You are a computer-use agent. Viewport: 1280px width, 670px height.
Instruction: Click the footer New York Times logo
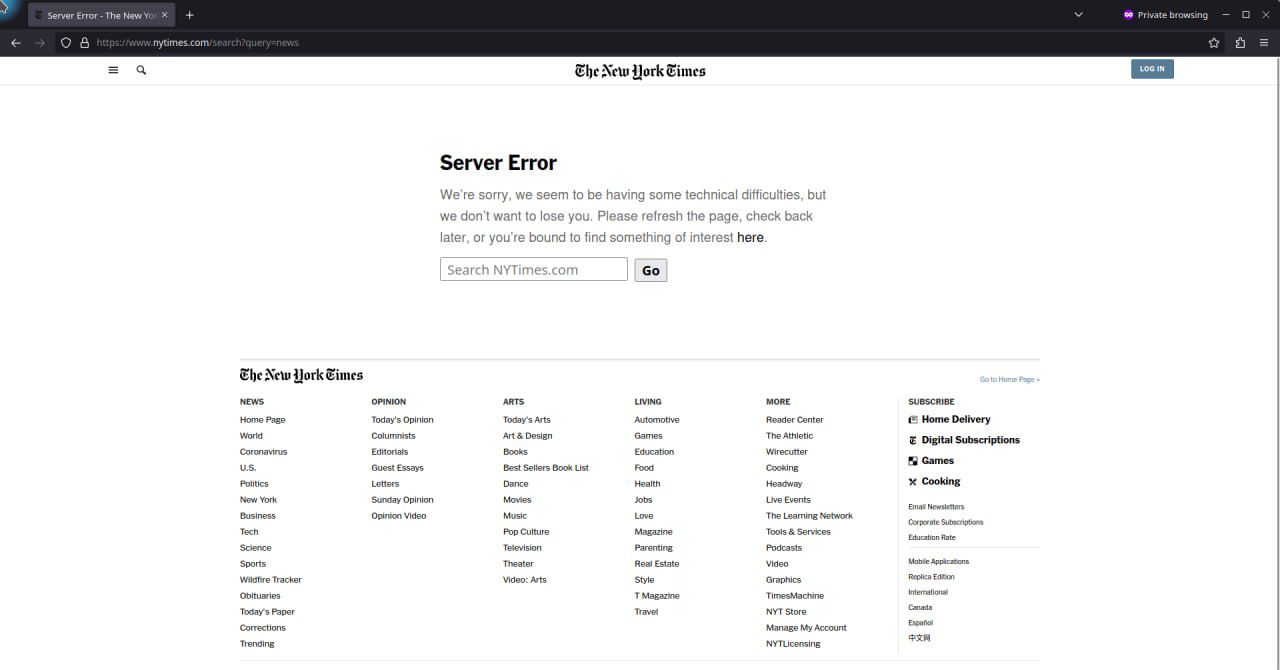[x=301, y=375]
